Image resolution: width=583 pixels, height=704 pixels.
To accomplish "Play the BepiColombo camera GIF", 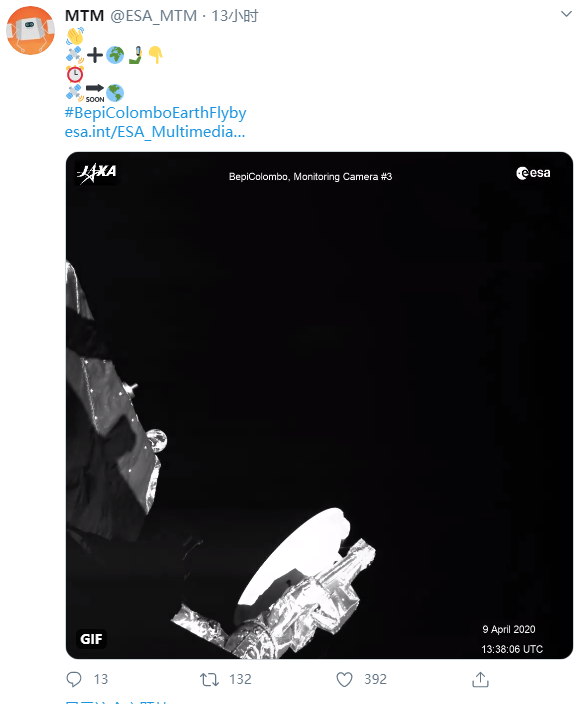I will 319,405.
